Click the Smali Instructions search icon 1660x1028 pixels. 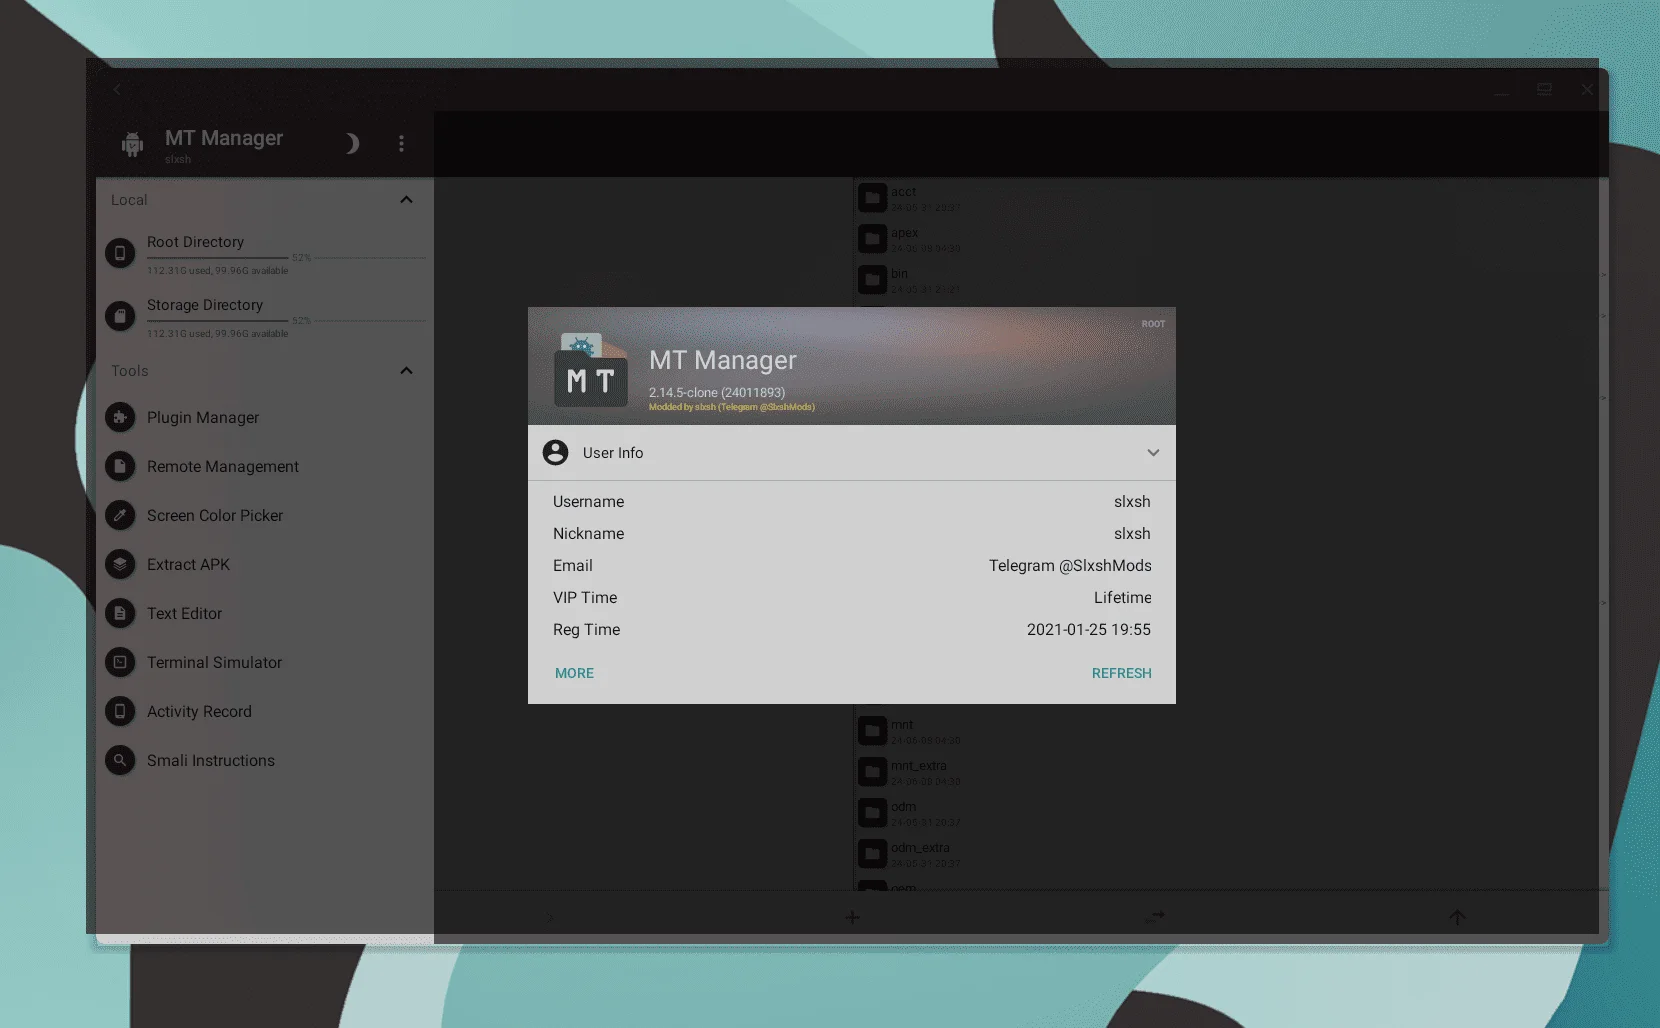pos(120,760)
